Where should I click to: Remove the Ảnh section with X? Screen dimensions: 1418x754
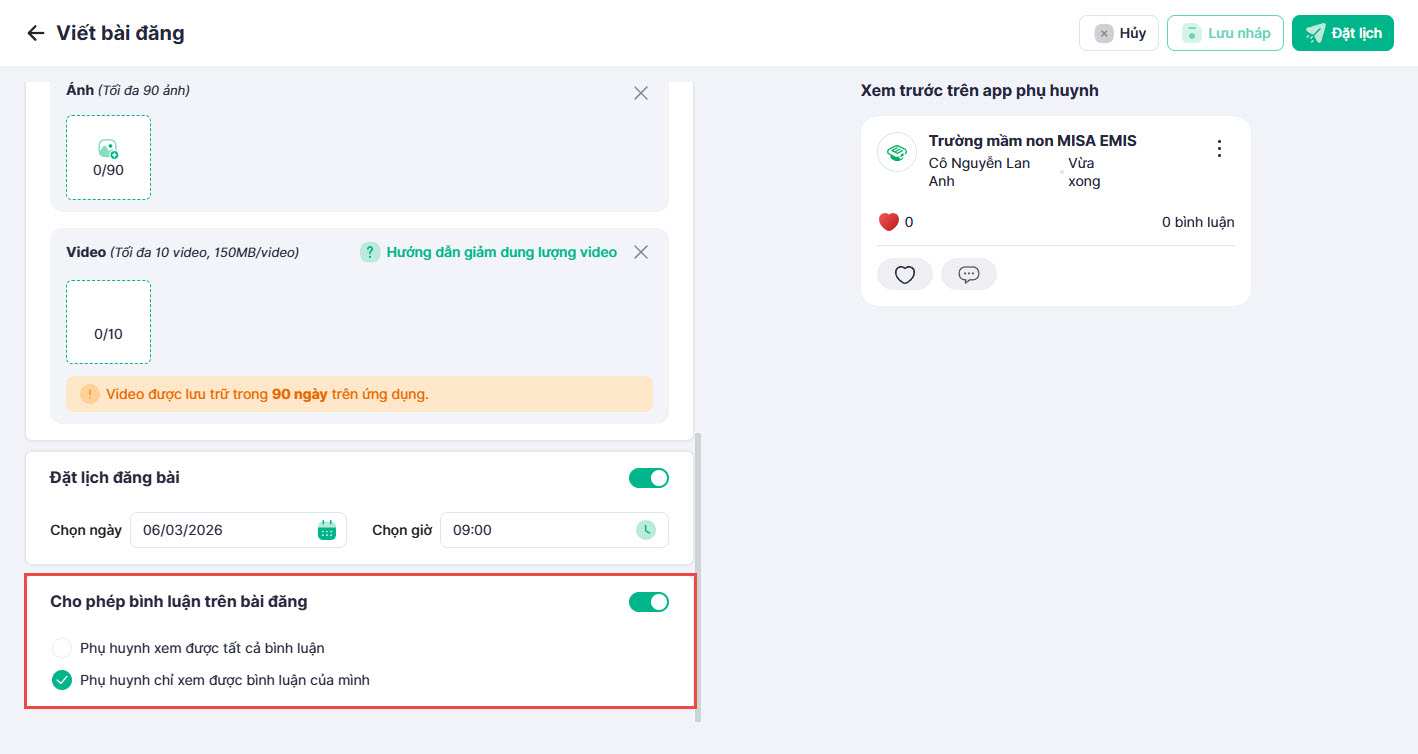click(x=641, y=93)
